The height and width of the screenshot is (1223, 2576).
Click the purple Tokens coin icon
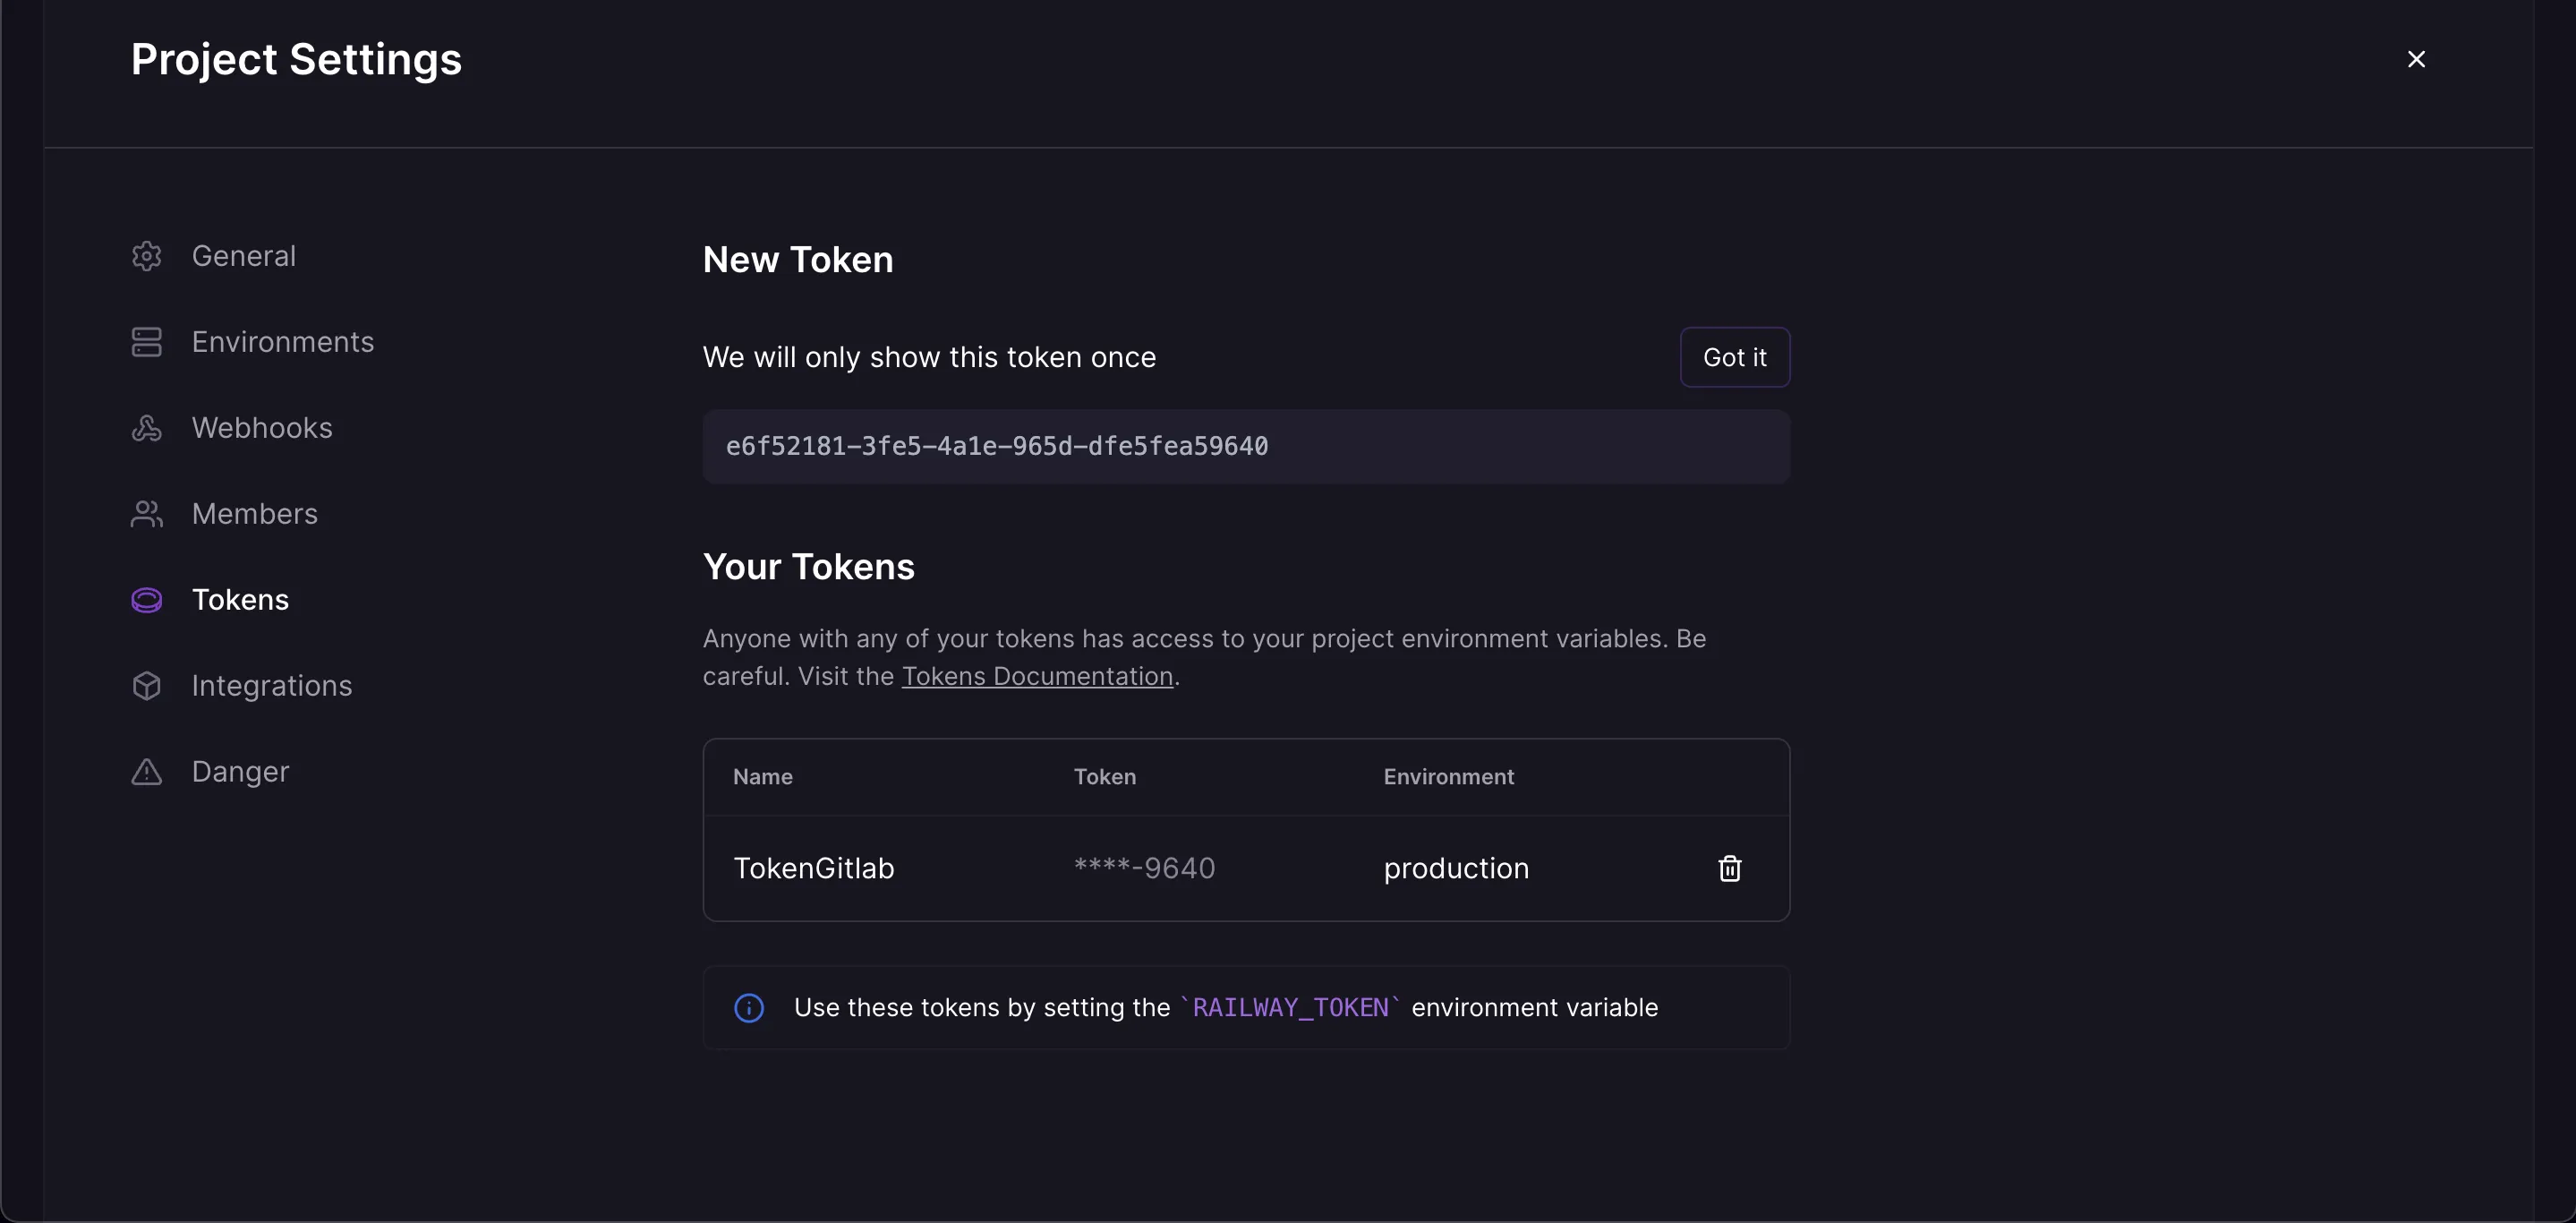point(146,600)
